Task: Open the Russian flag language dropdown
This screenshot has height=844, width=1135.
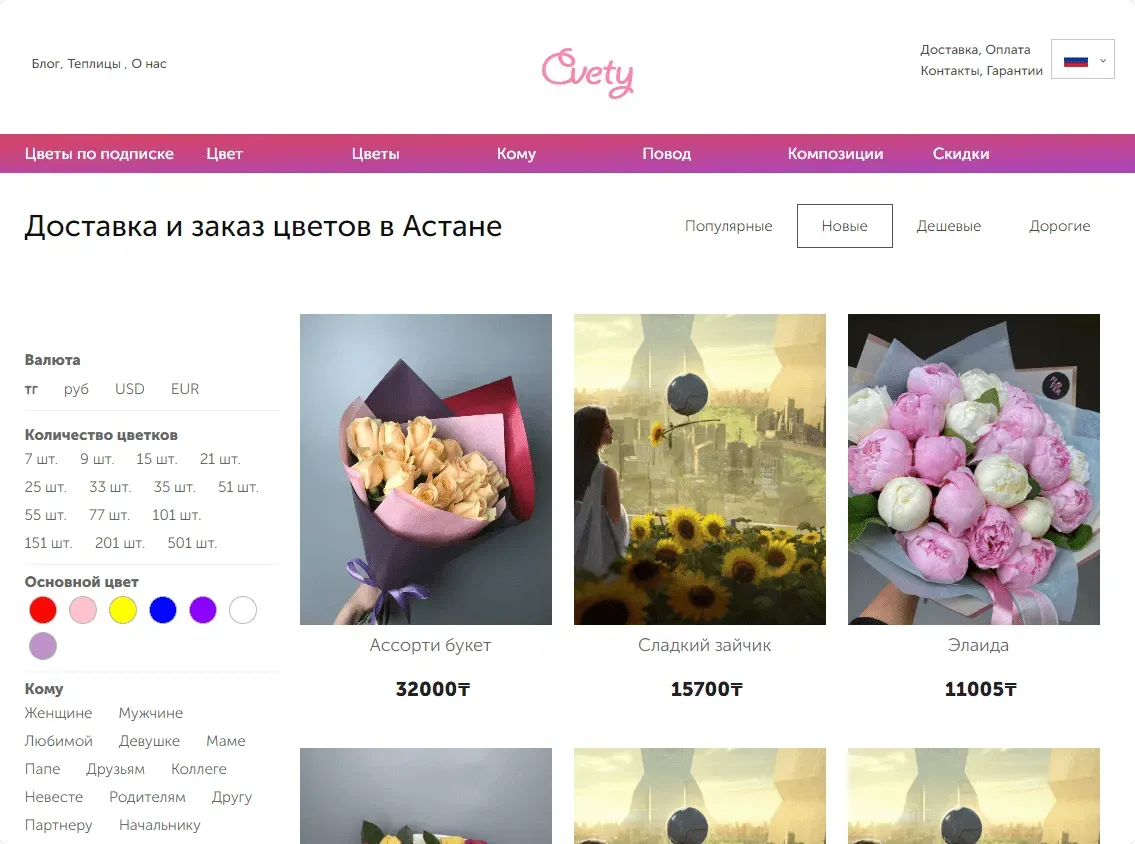Action: tap(1082, 59)
